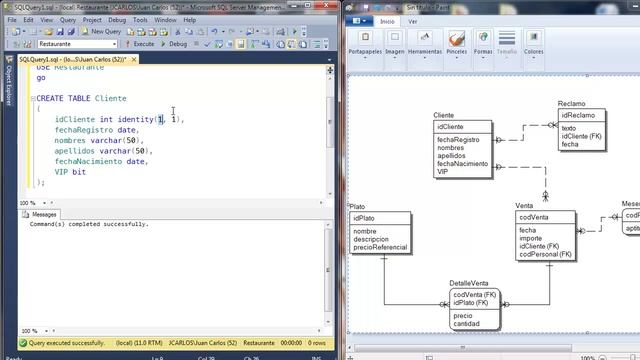Viewport: 640px width, 360px height.
Task: Open the New Project dropdown arrow
Action: pyautogui.click(x=24, y=31)
